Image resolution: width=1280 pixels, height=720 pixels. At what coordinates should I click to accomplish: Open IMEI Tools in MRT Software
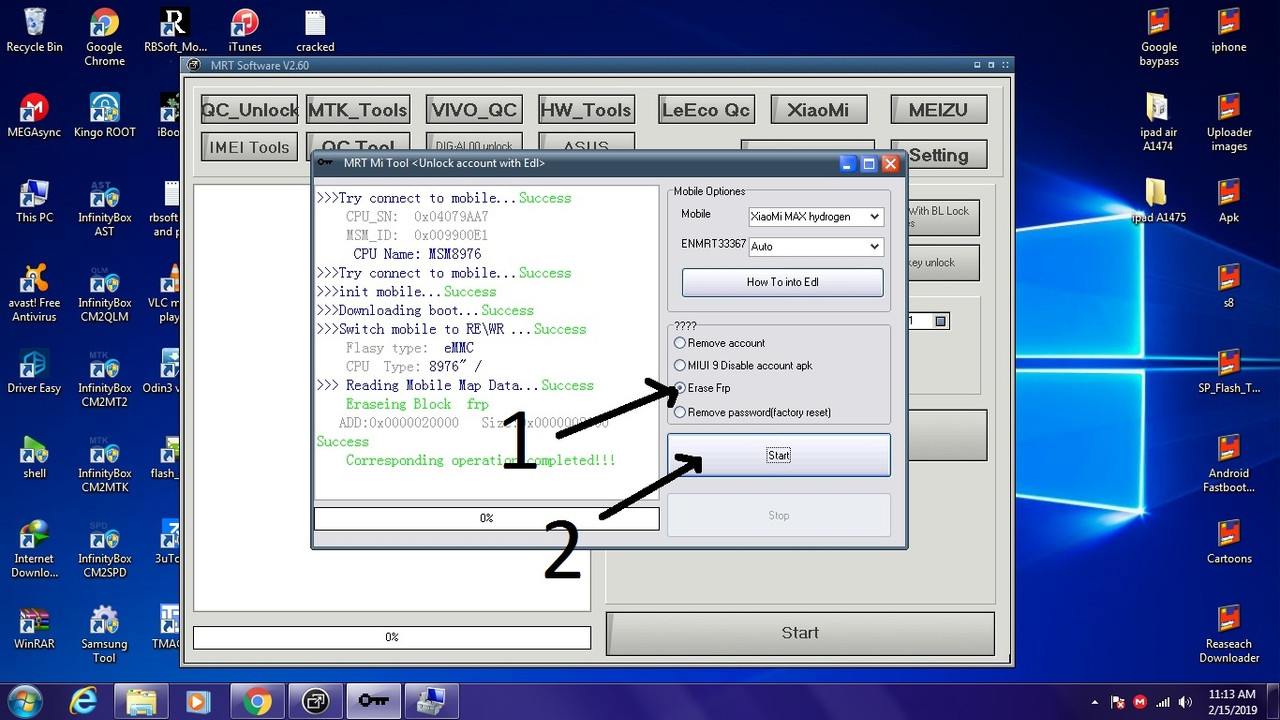(249, 147)
